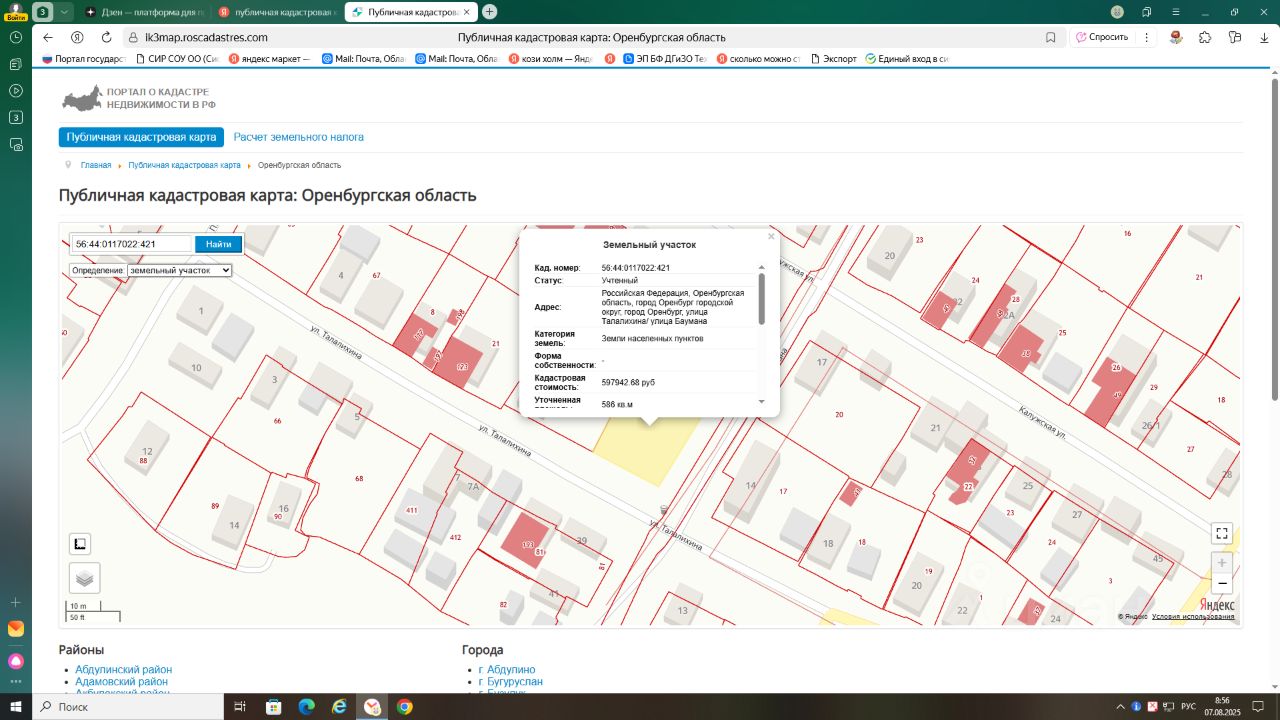This screenshot has width=1280, height=720.
Task: Open browser history from sidebar
Action: 16,37
